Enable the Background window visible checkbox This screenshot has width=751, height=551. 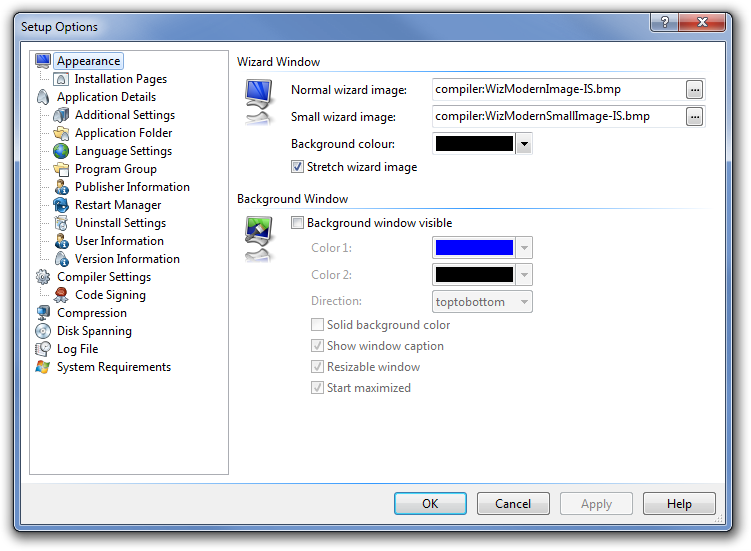coord(298,223)
